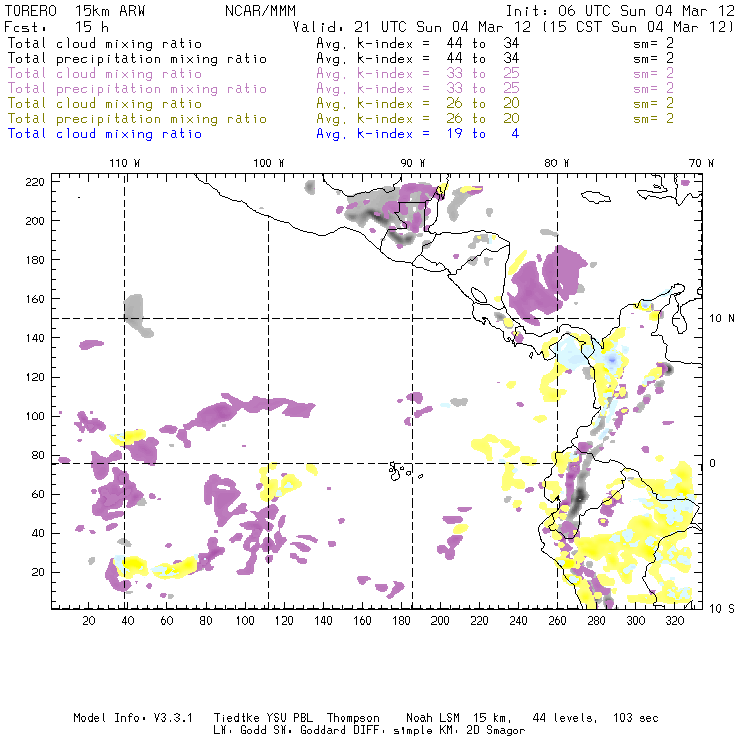Select the '90 W' longitude label
Image resolution: width=740 pixels, height=740 pixels.
coord(412,163)
